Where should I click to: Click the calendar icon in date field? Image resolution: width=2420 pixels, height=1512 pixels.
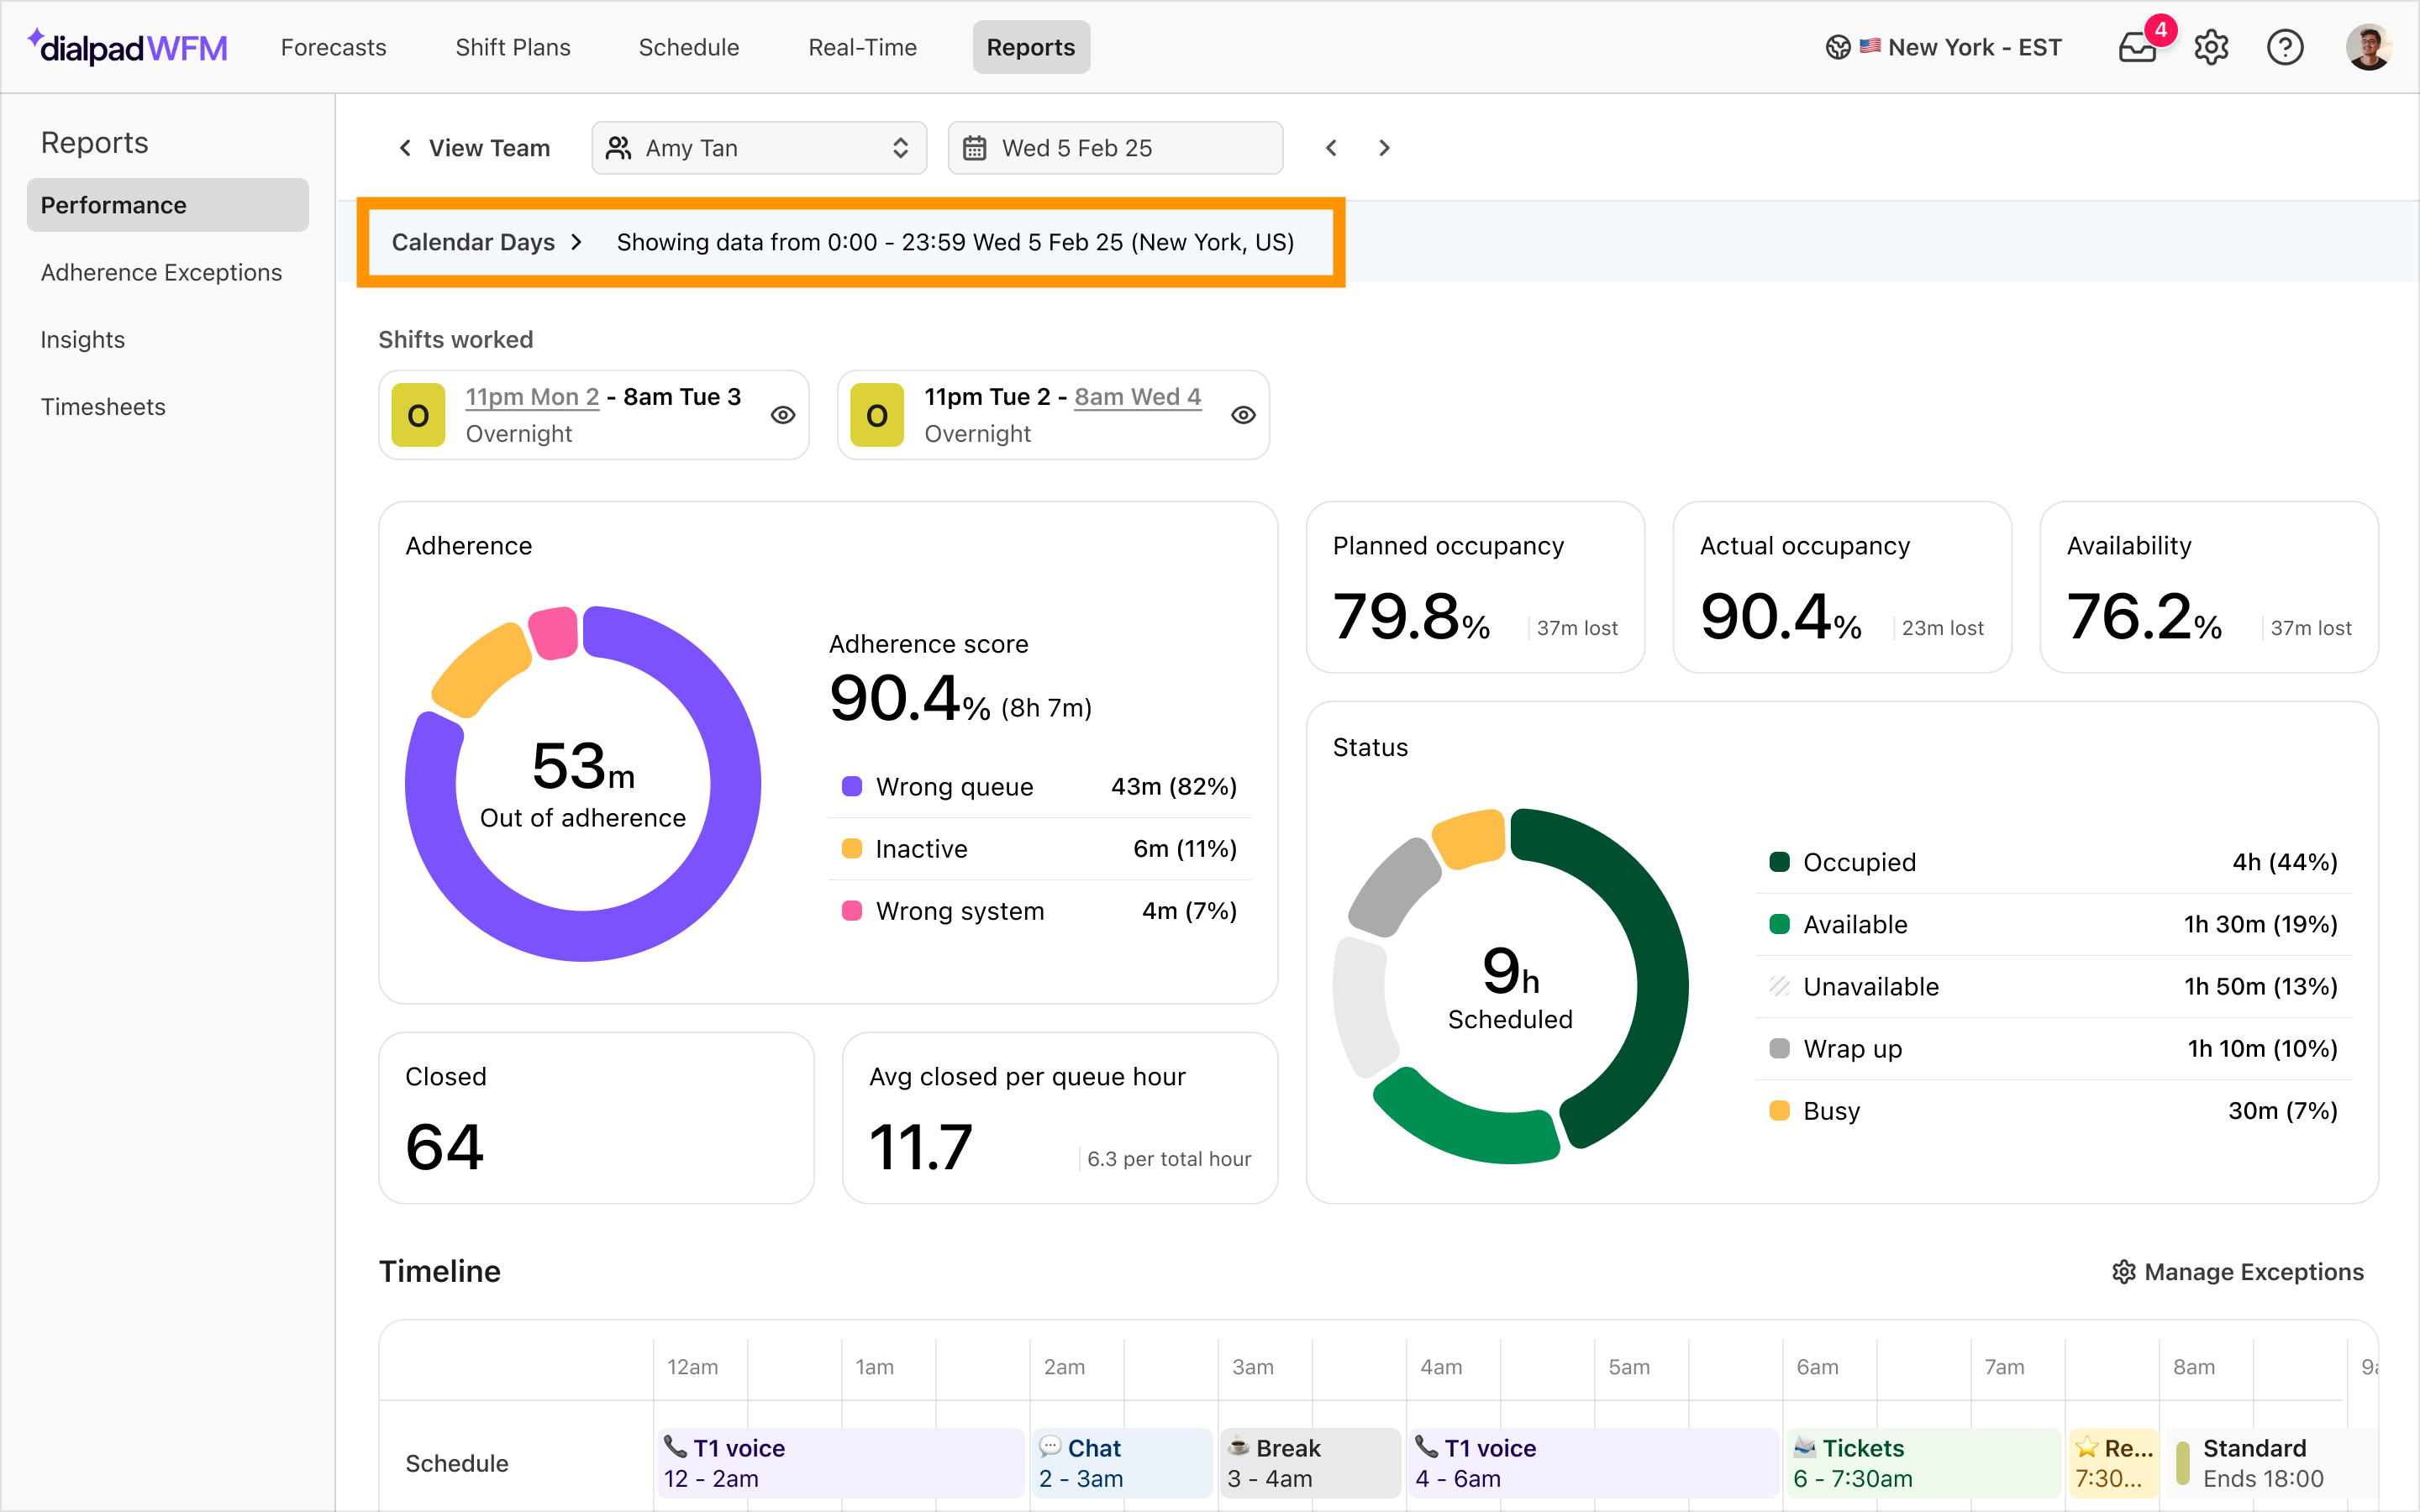[974, 148]
